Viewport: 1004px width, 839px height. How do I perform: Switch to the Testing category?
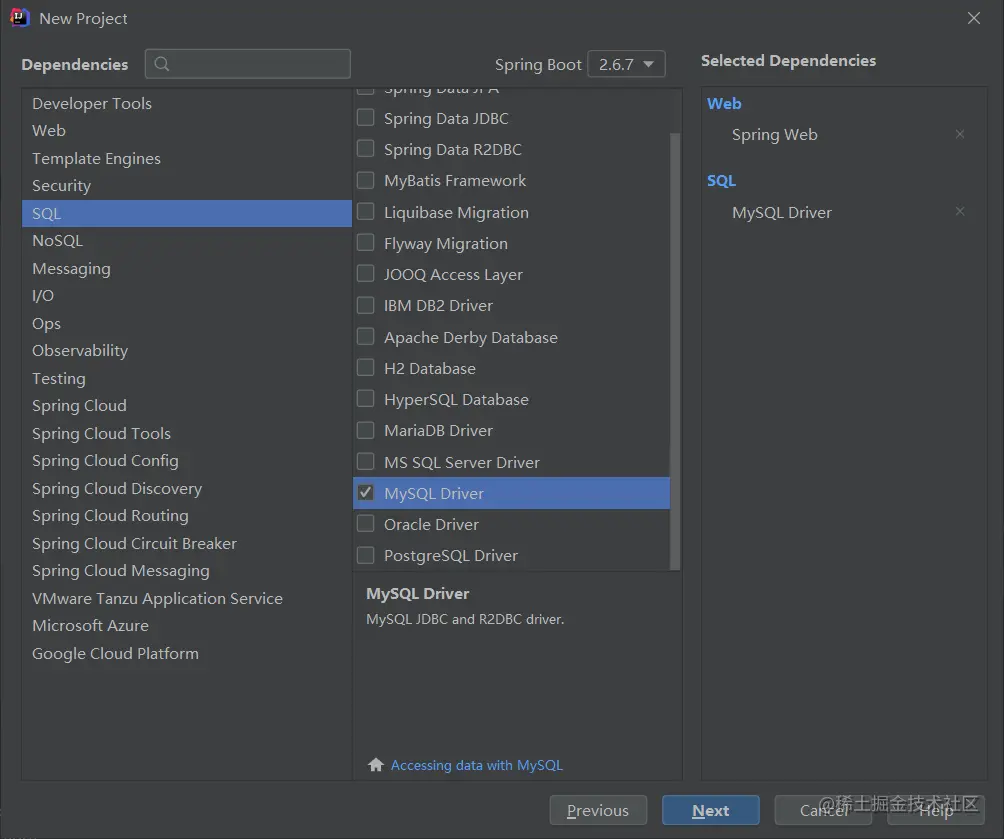point(58,378)
